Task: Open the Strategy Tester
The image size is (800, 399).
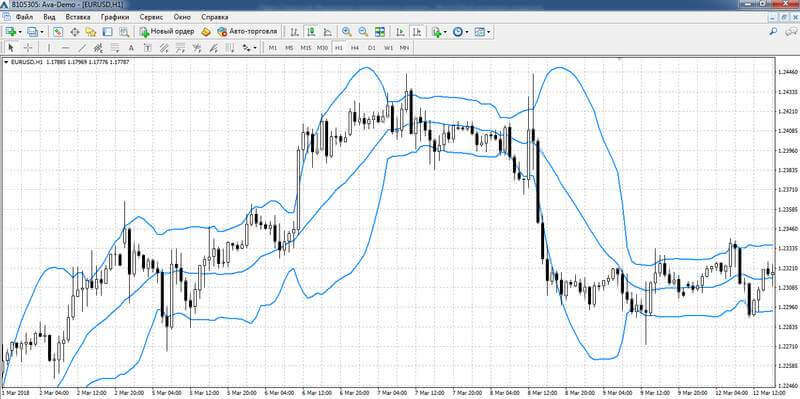Action: (123, 32)
